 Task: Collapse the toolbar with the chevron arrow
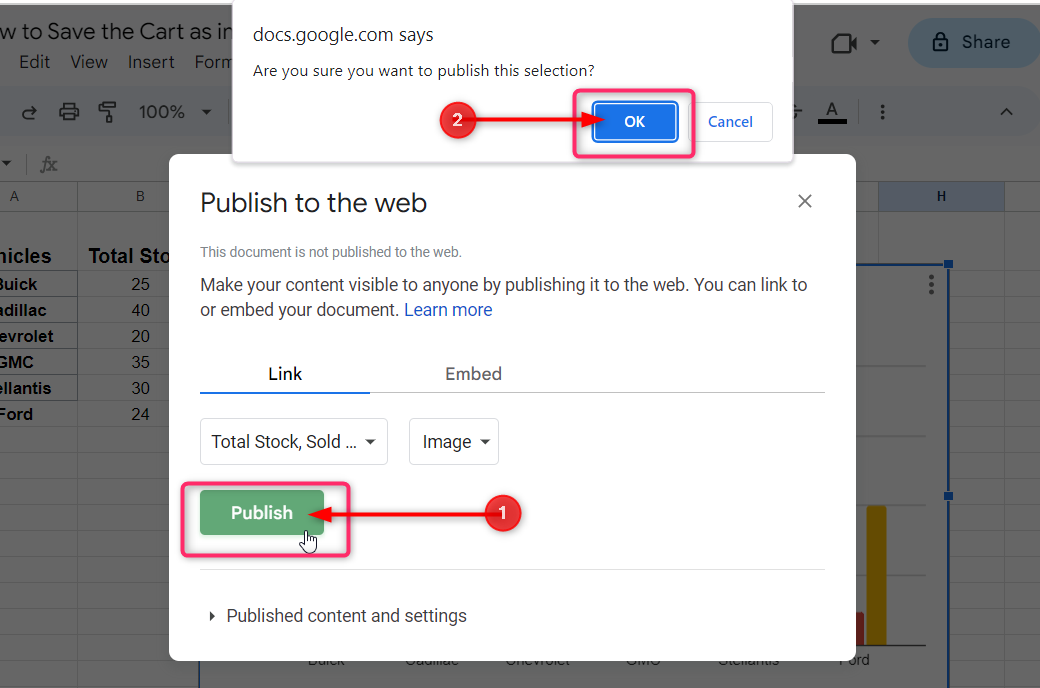tap(1007, 112)
